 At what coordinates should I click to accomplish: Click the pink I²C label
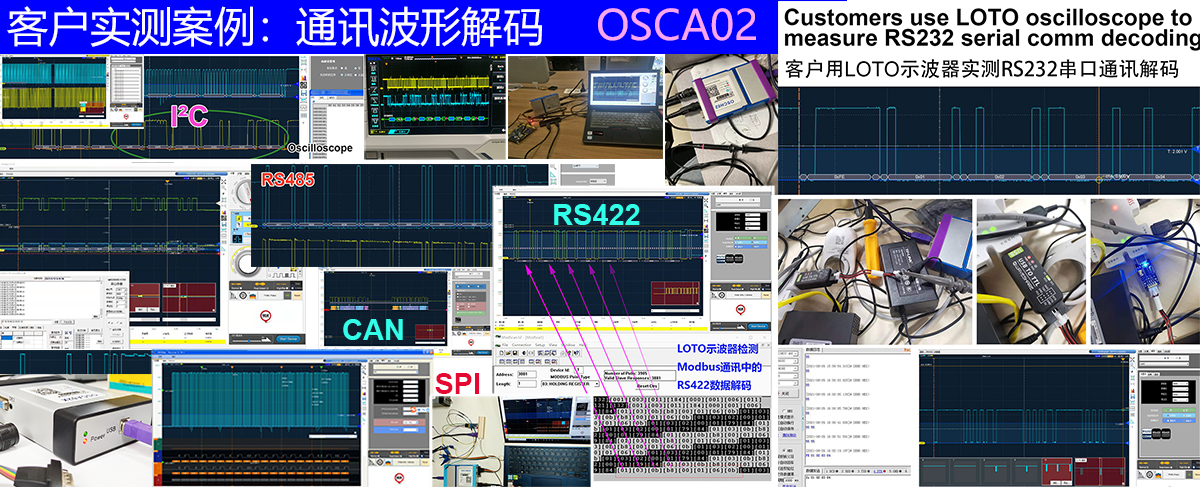coord(190,115)
